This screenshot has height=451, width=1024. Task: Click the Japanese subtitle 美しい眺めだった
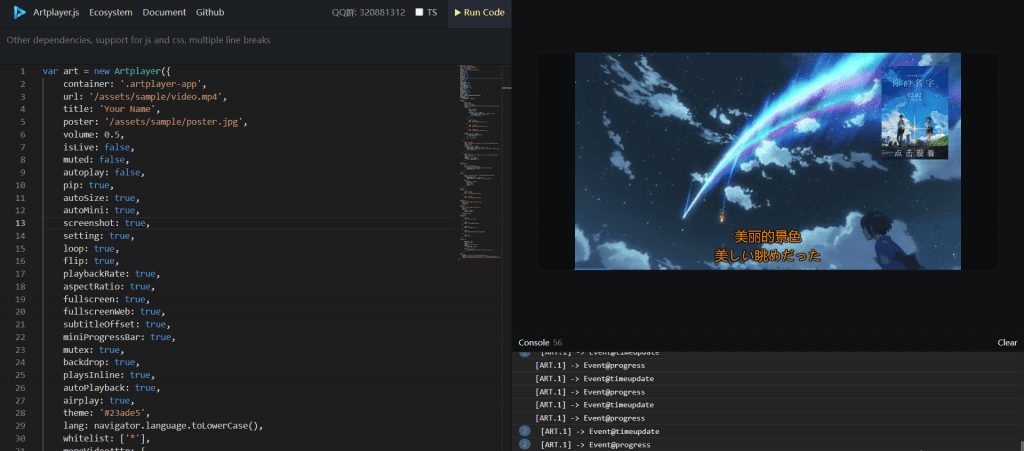pos(767,256)
